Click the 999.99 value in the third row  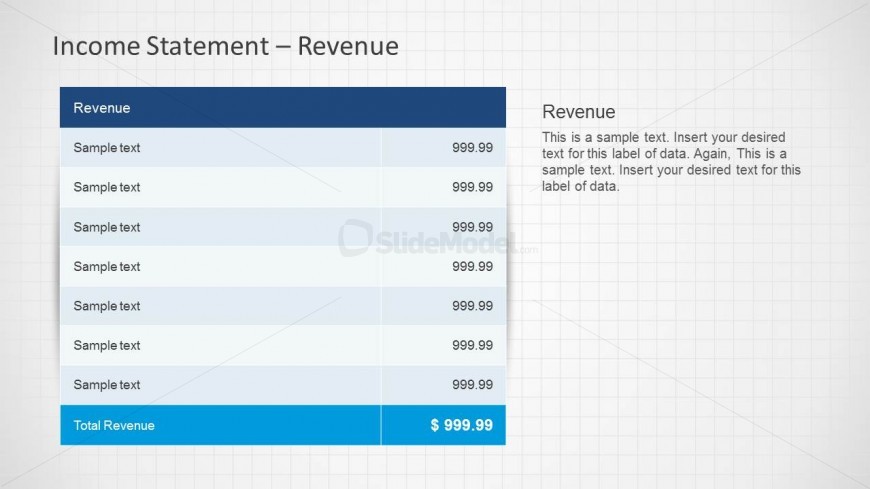click(x=472, y=227)
